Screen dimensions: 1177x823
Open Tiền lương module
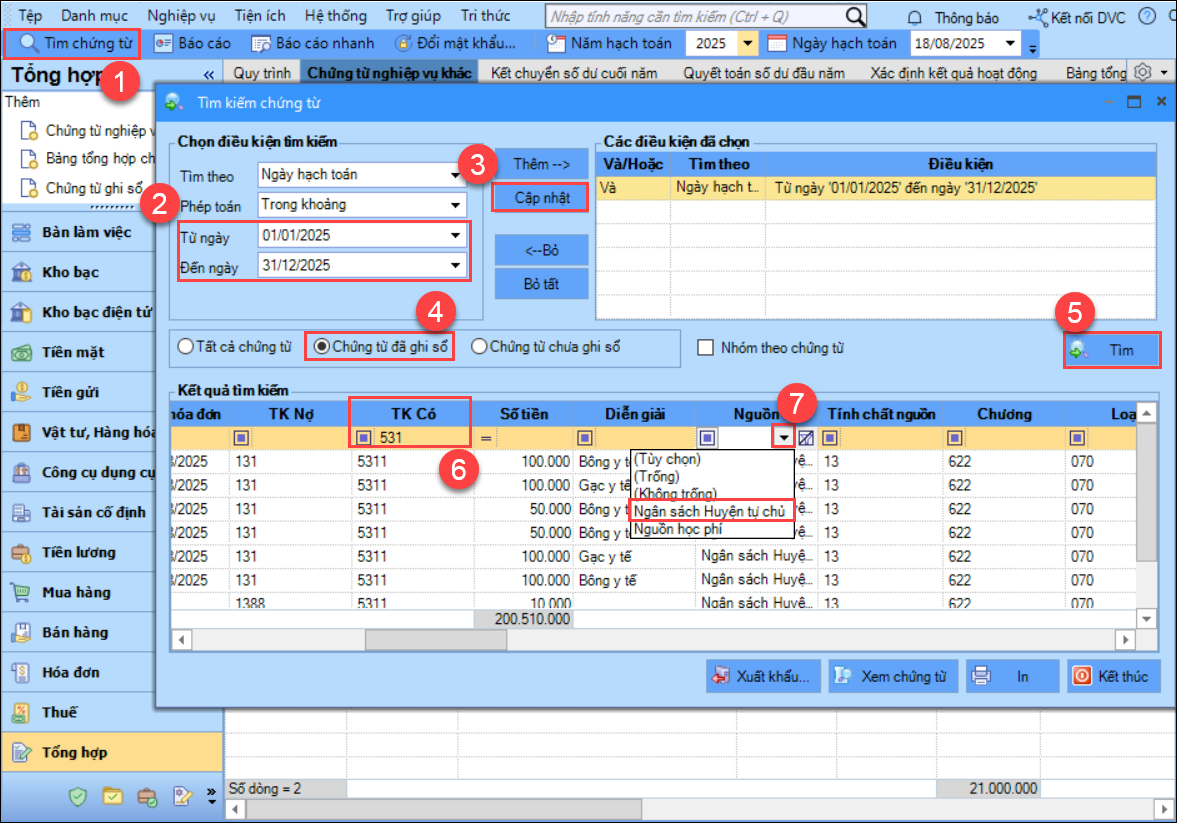pyautogui.click(x=78, y=552)
